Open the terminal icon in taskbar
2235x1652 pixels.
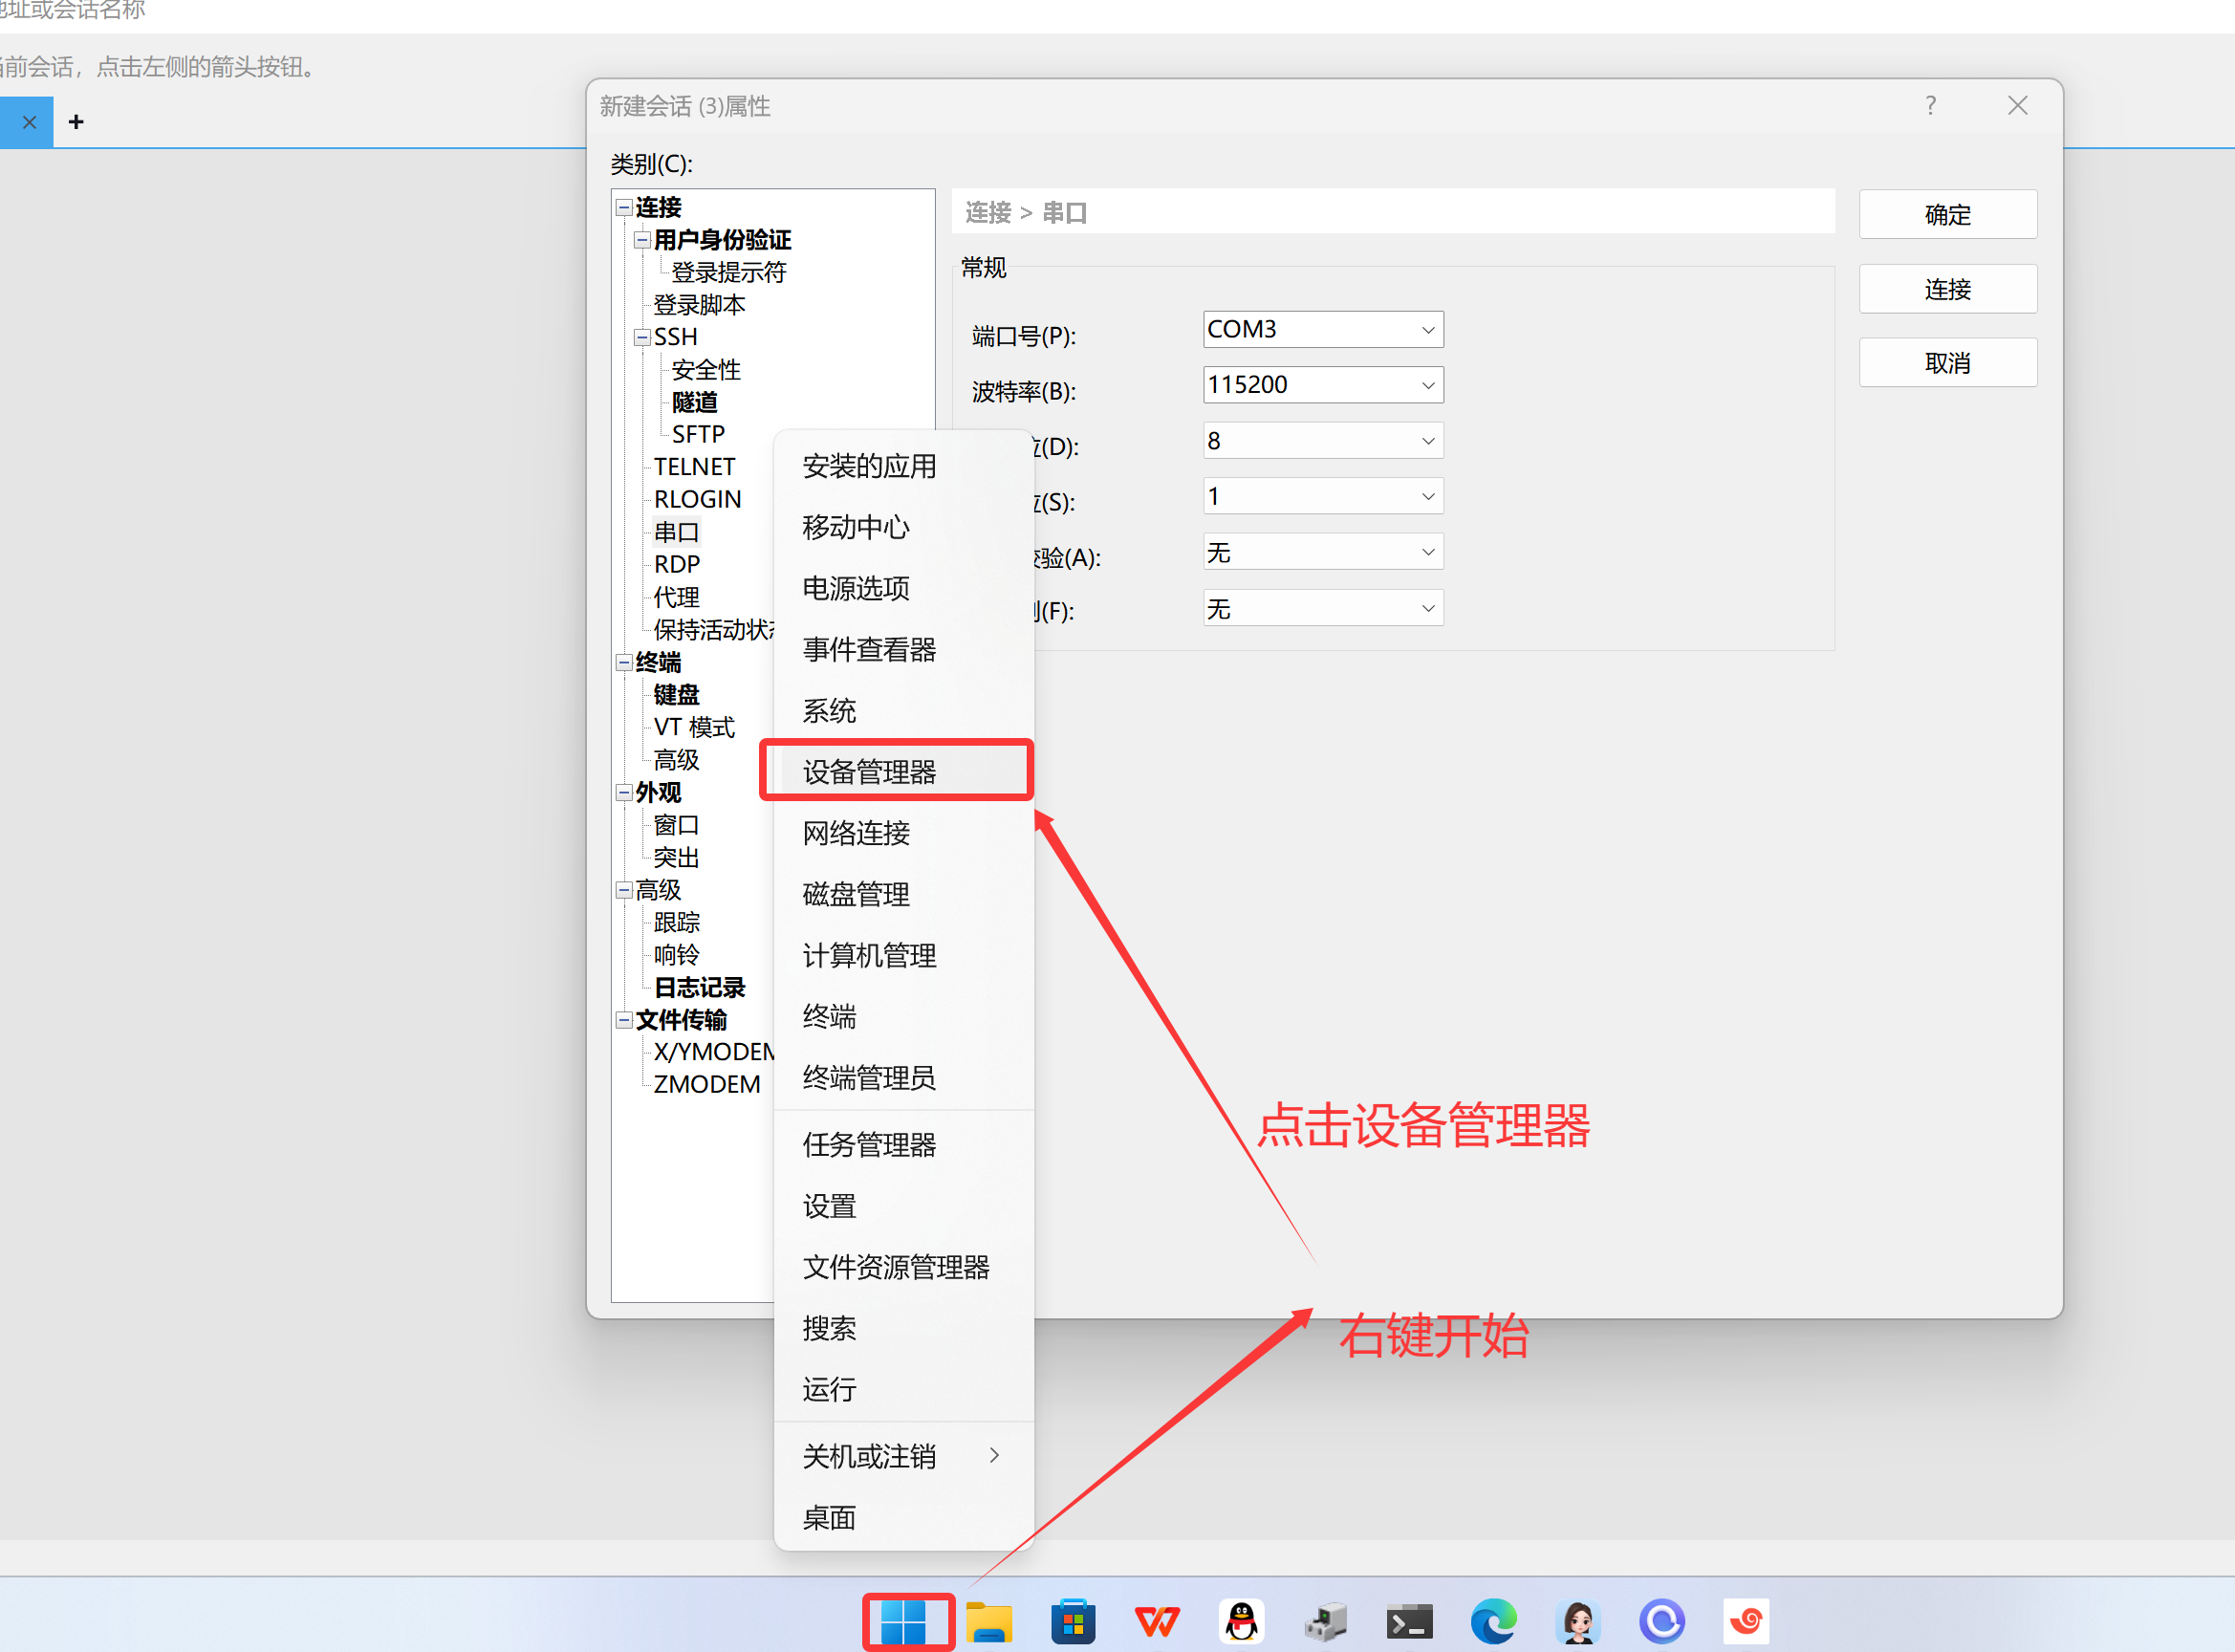[1409, 1621]
